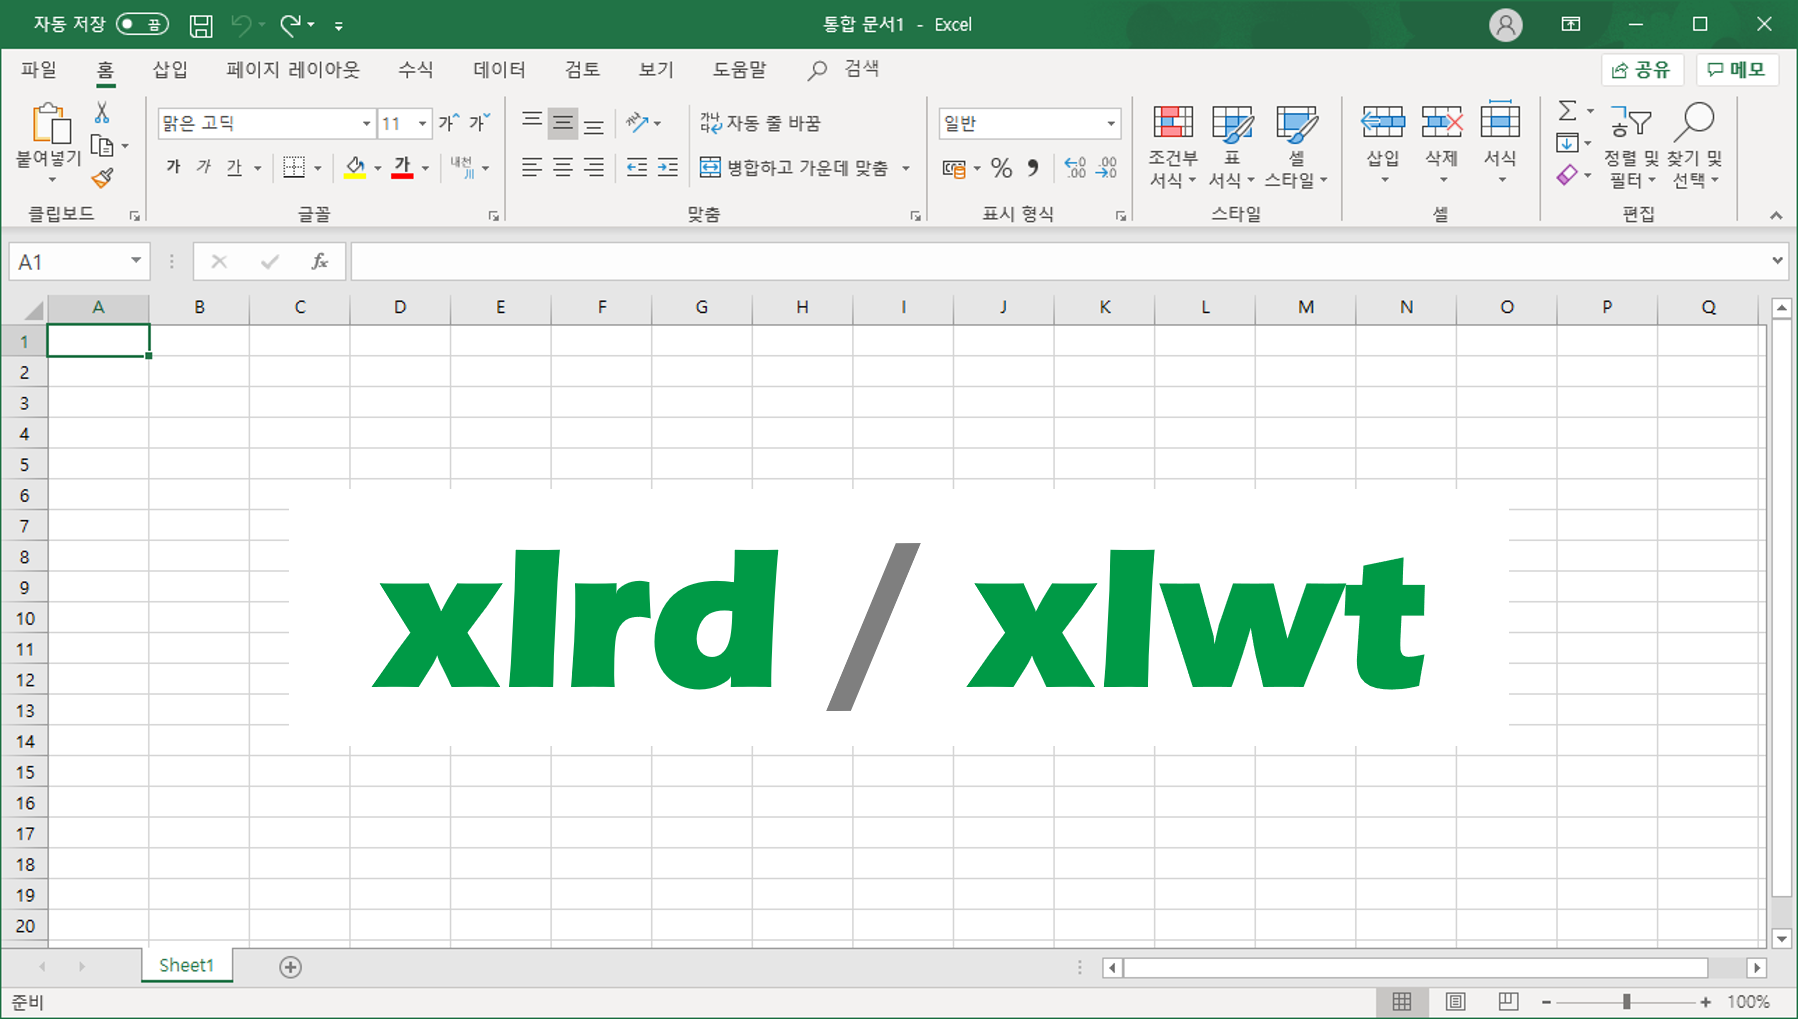
Task: Open the 파일 menu tab
Action: pyautogui.click(x=39, y=69)
